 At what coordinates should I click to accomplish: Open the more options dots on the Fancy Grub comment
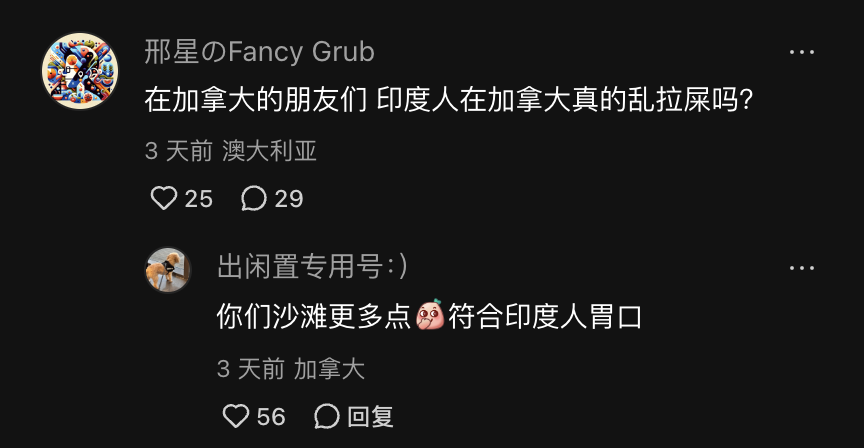pos(801,52)
